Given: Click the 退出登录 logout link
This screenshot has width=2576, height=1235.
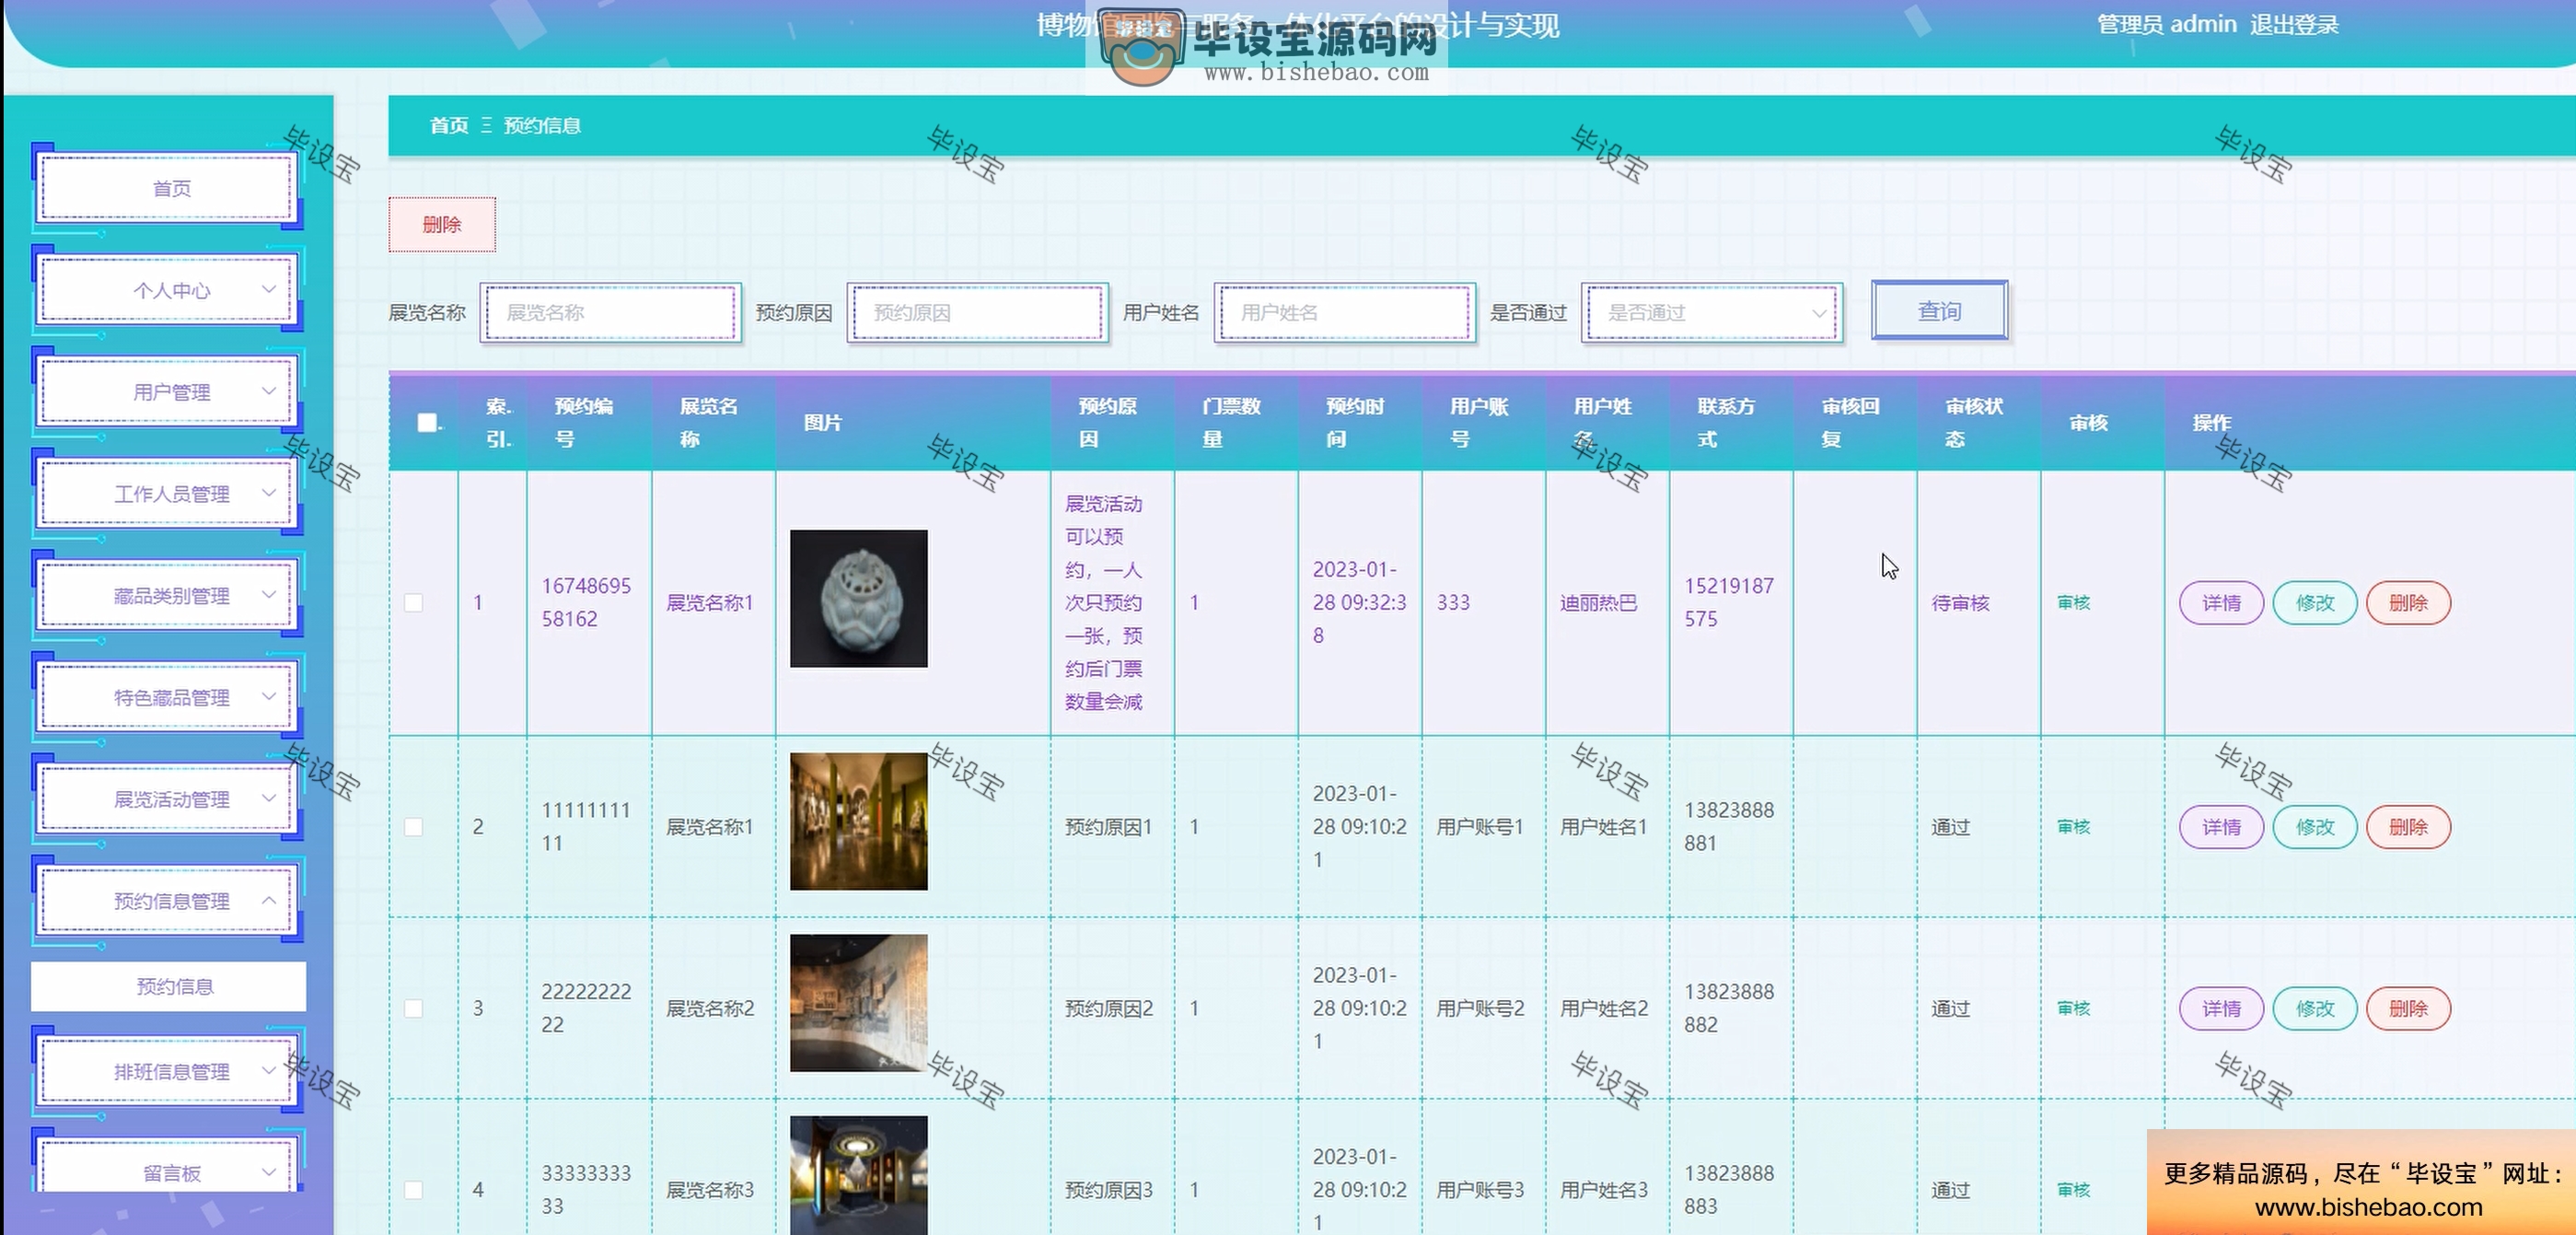Looking at the screenshot, I should pos(2294,25).
